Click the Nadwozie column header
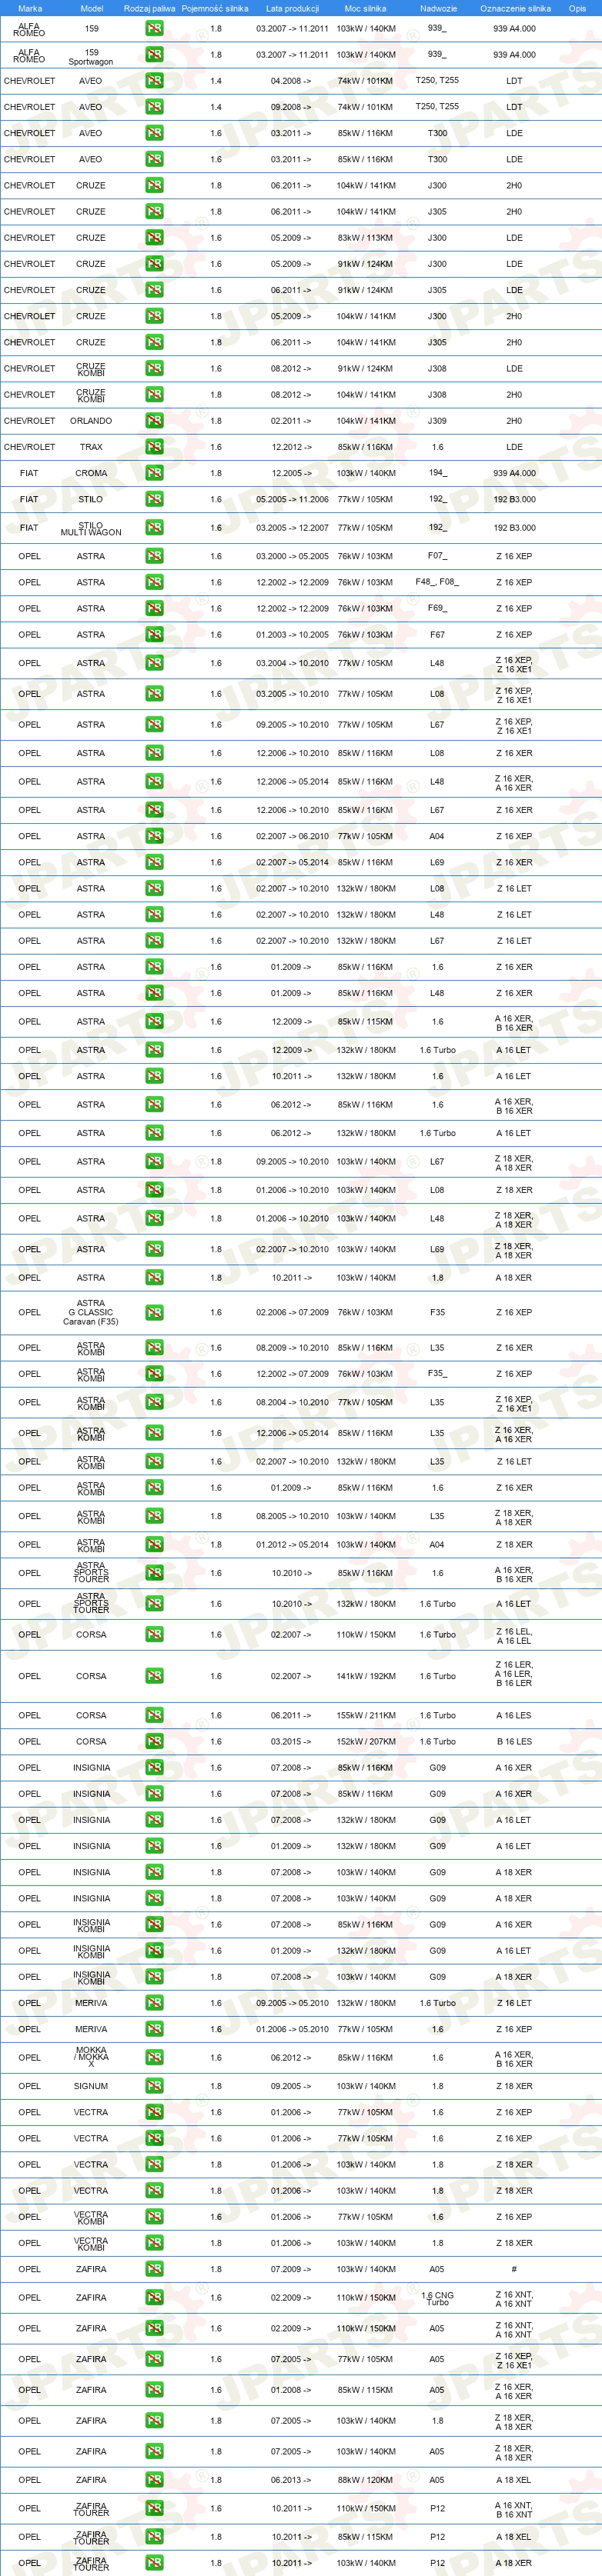The width and height of the screenshot is (602, 2576). coord(438,8)
